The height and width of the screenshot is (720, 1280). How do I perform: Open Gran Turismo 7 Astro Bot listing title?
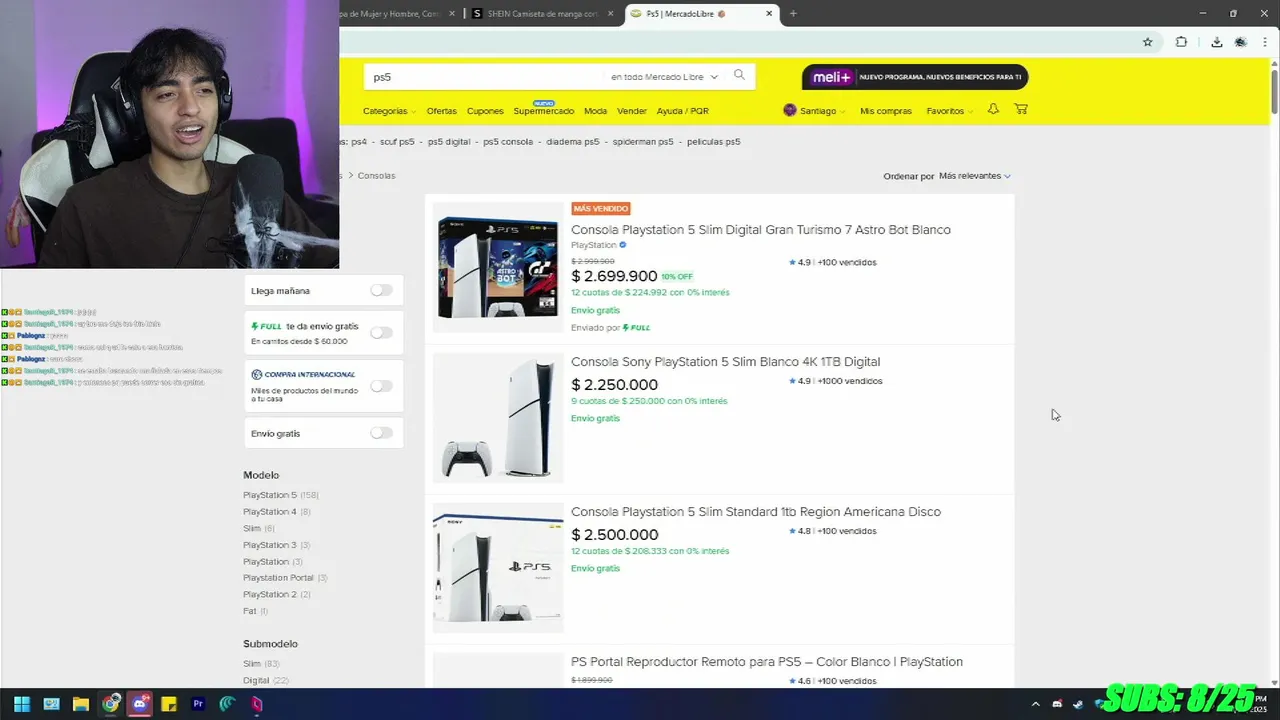pos(761,230)
